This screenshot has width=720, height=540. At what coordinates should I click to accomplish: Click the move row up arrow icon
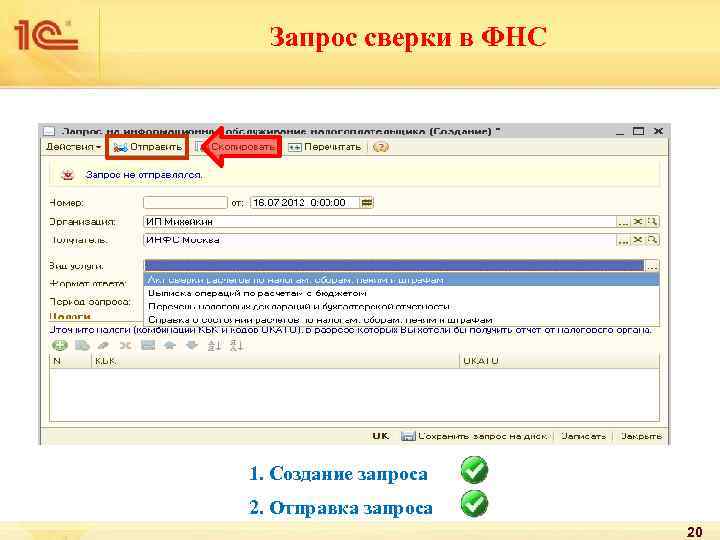click(170, 345)
